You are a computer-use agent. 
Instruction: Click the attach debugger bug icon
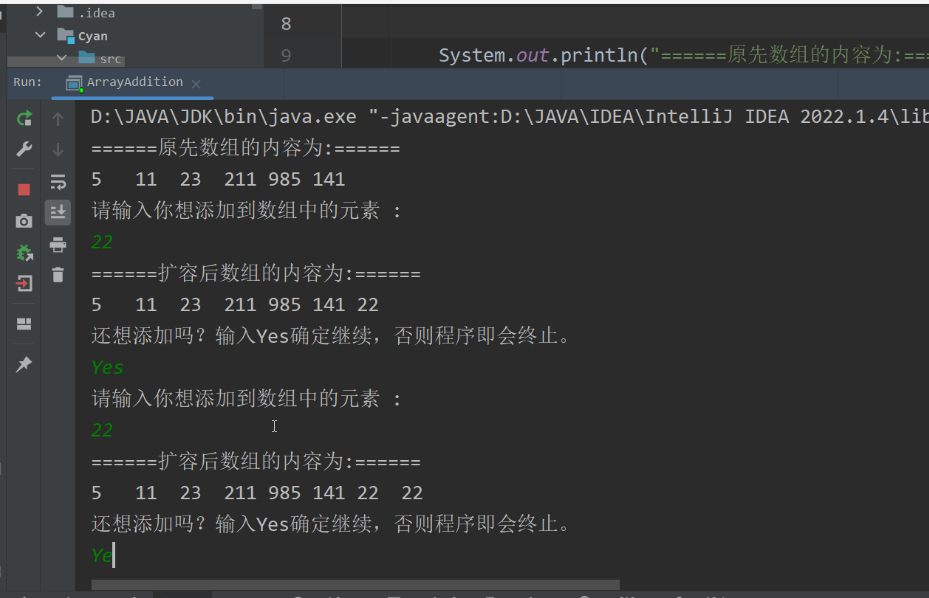24,253
